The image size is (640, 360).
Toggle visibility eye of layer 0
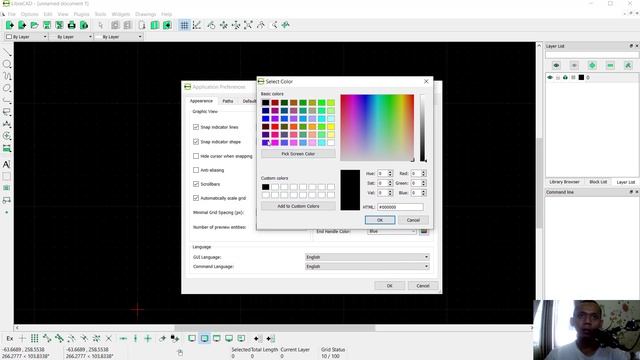point(550,77)
